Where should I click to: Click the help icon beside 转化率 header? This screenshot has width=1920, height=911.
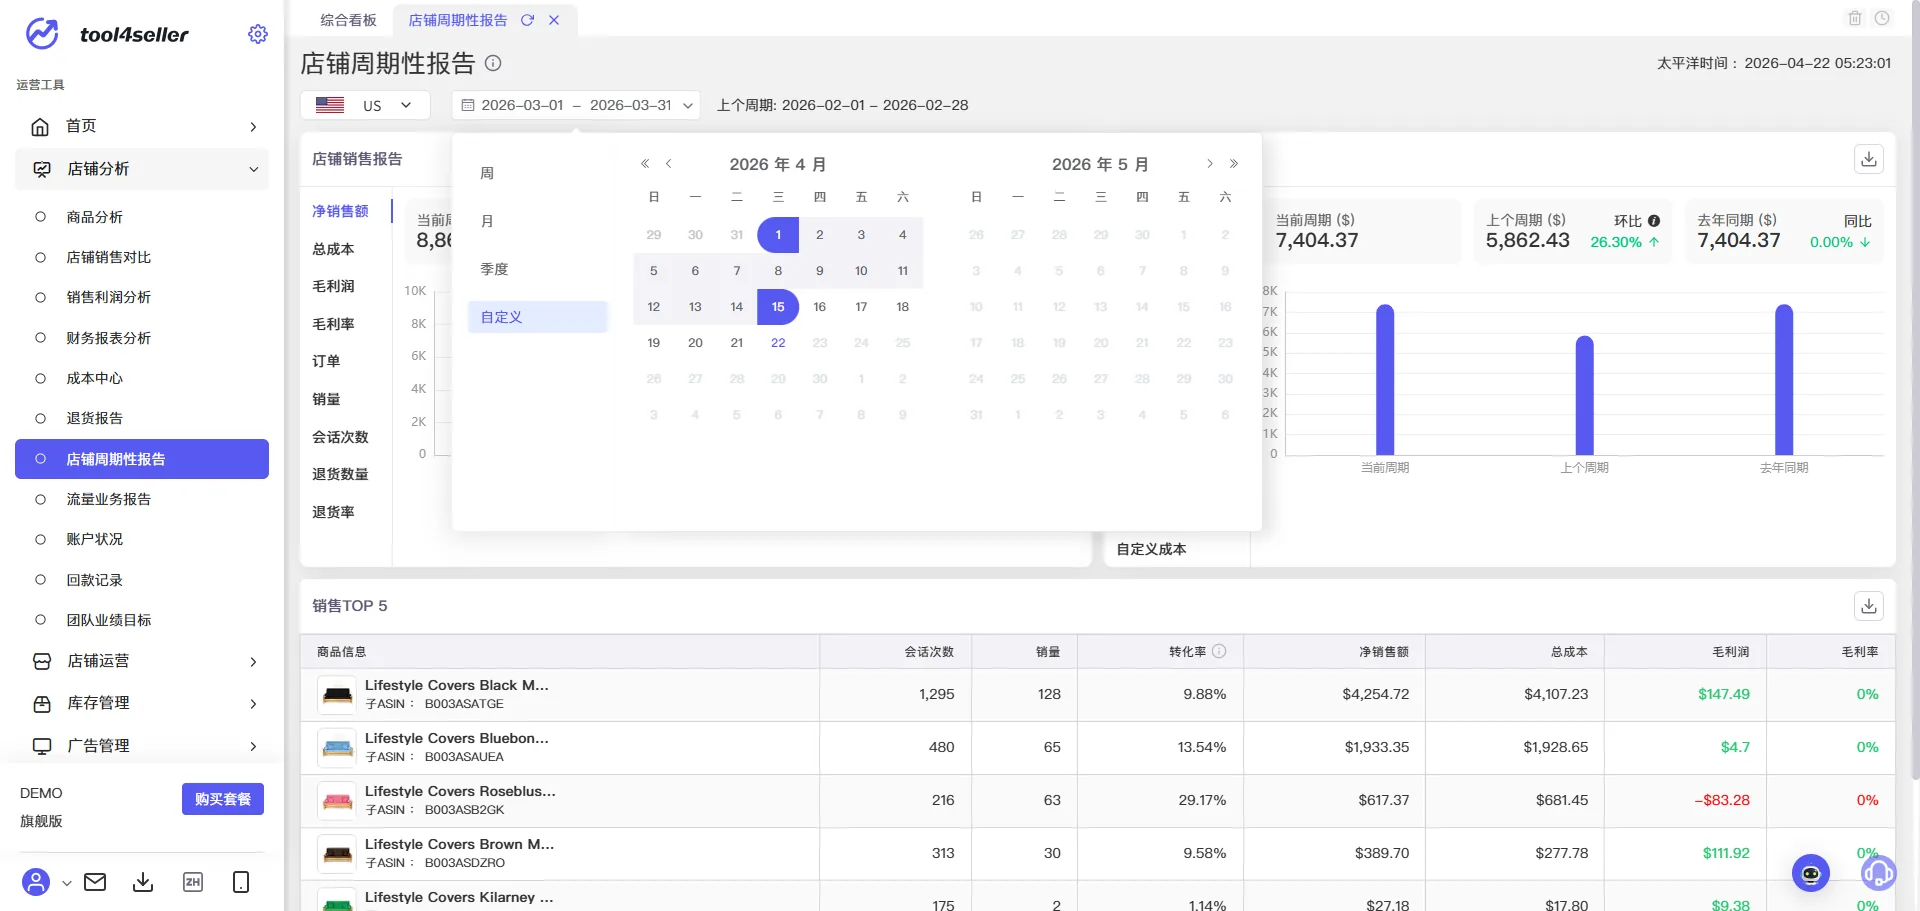[1219, 651]
